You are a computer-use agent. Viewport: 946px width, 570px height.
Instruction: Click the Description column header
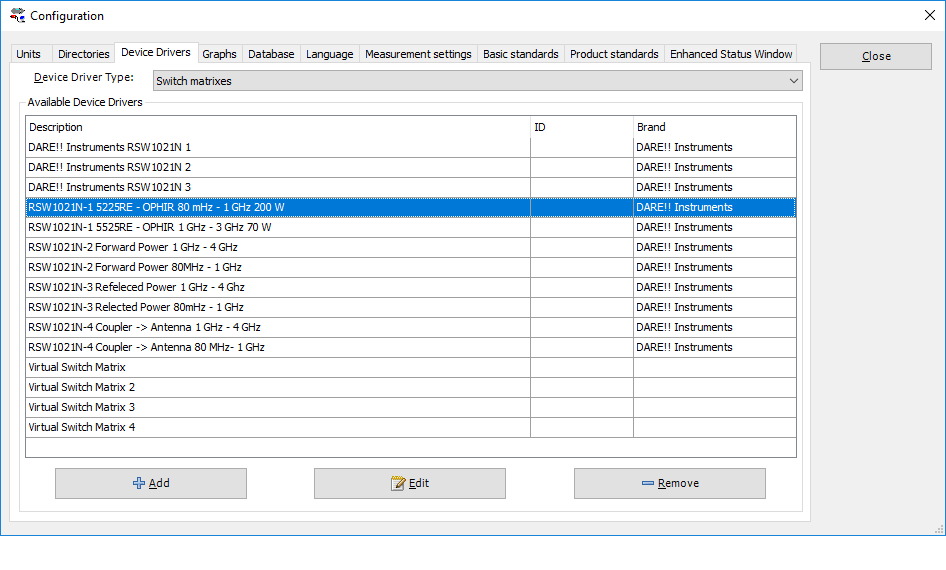(56, 127)
